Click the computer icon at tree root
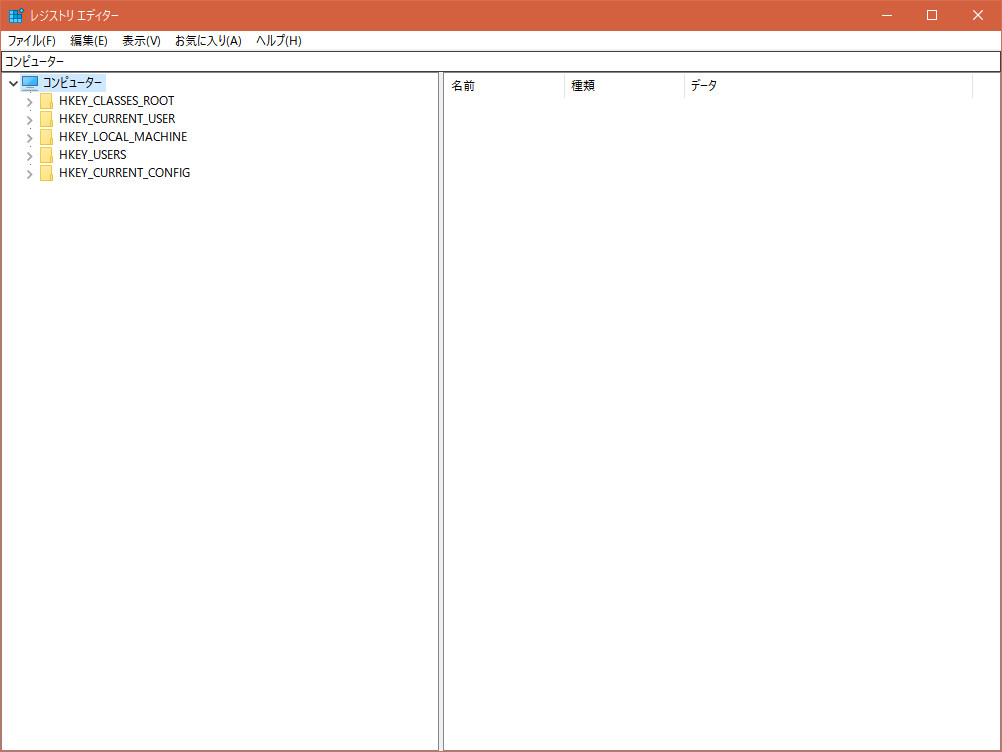The width and height of the screenshot is (1002, 752). click(x=30, y=83)
